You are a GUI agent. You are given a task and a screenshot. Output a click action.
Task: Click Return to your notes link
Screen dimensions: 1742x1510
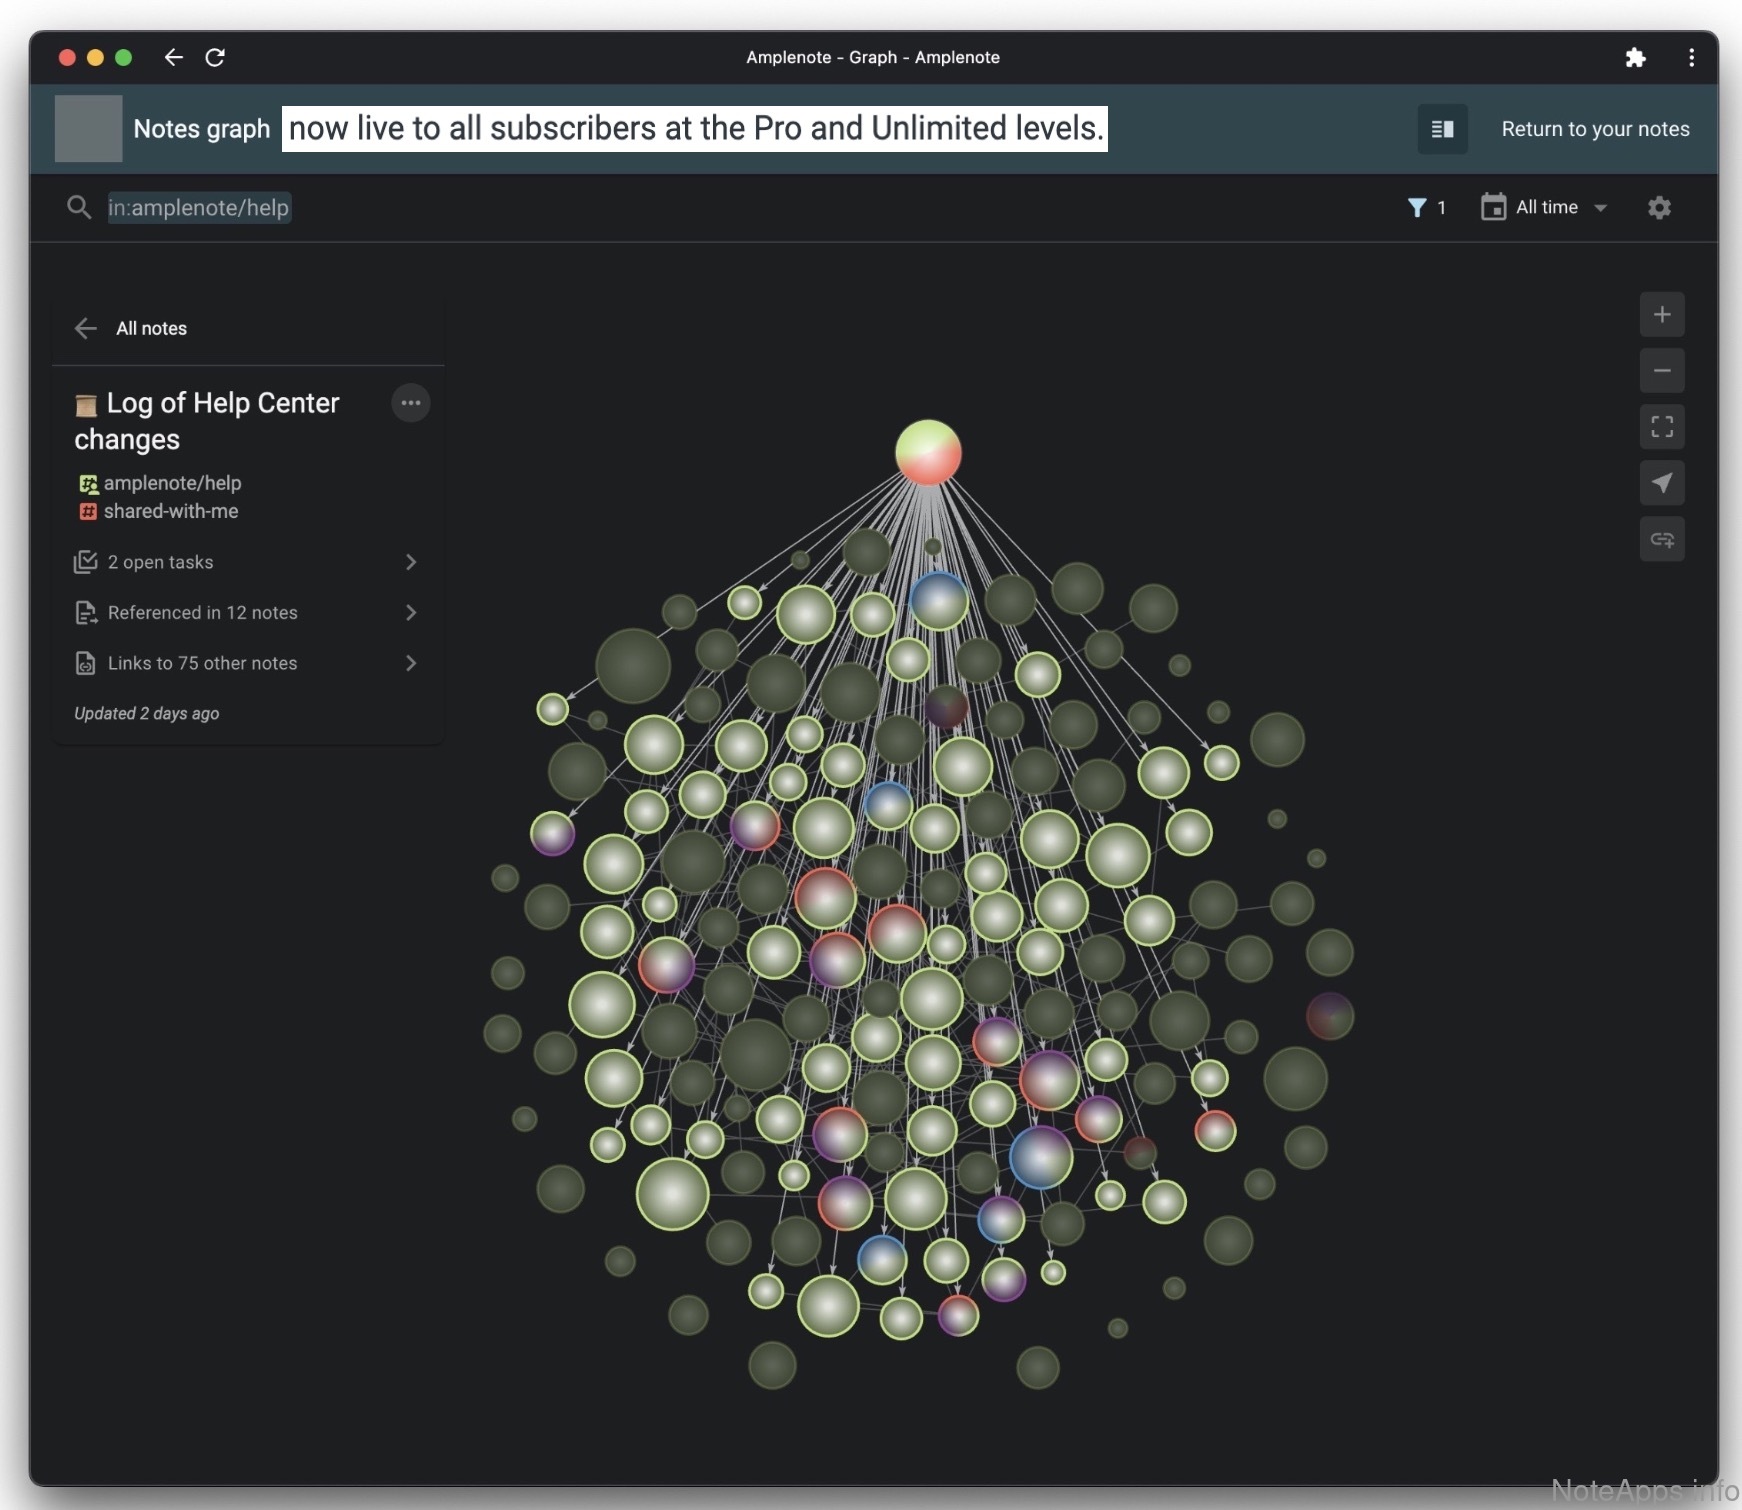[x=1595, y=129]
